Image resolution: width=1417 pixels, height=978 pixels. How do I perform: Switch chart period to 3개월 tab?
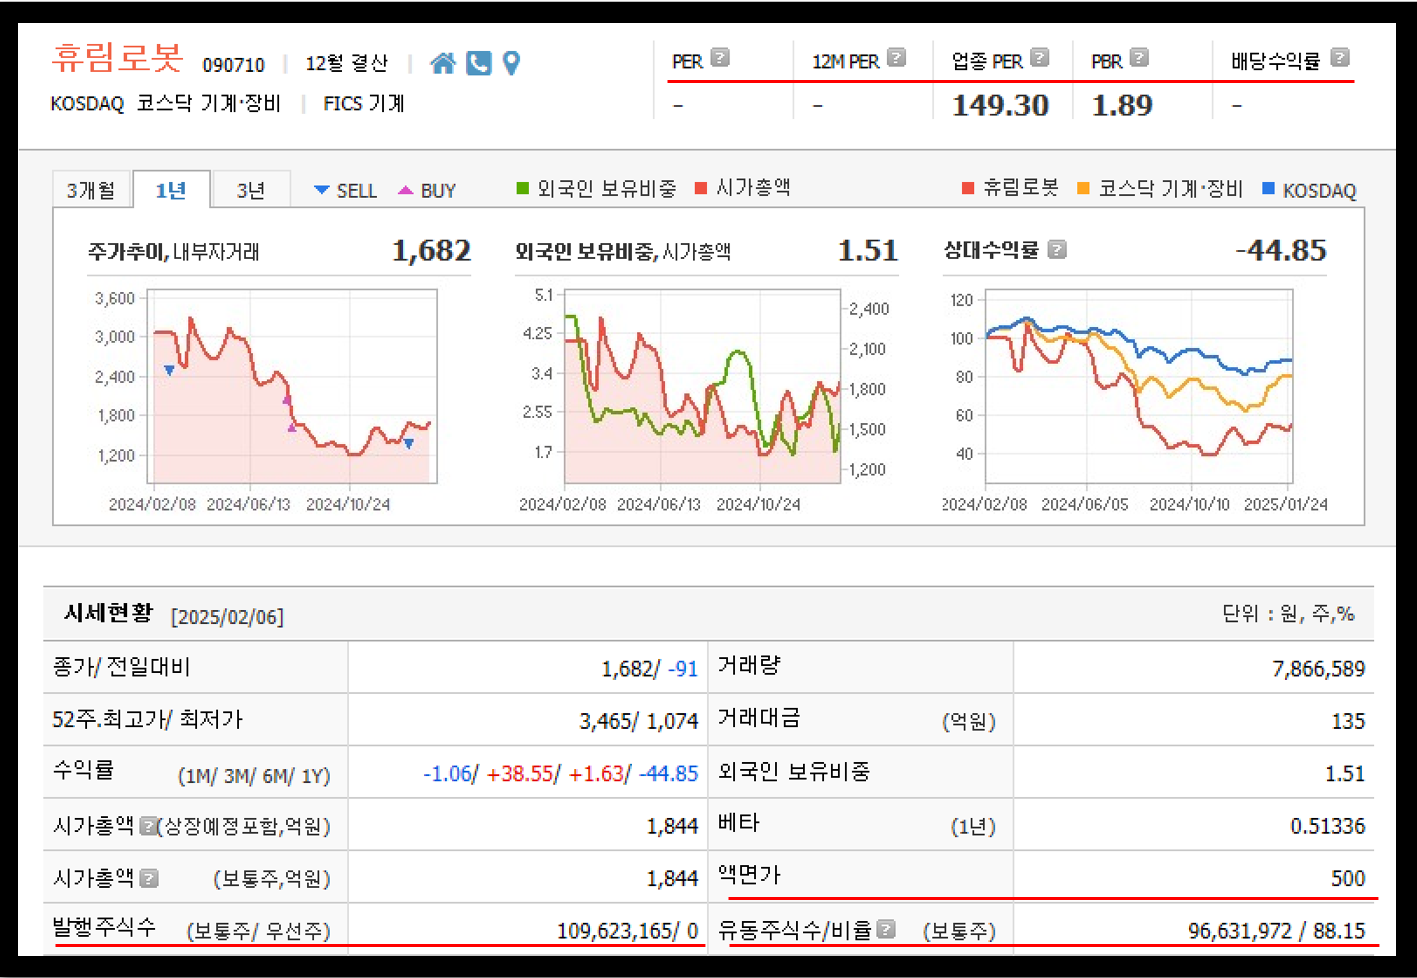point(91,190)
